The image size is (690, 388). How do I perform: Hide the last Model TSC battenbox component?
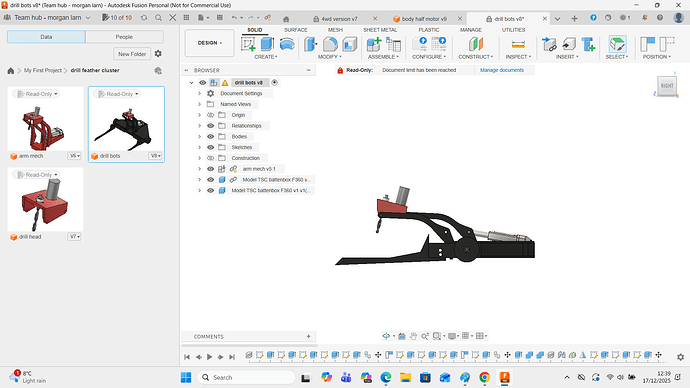(x=210, y=190)
